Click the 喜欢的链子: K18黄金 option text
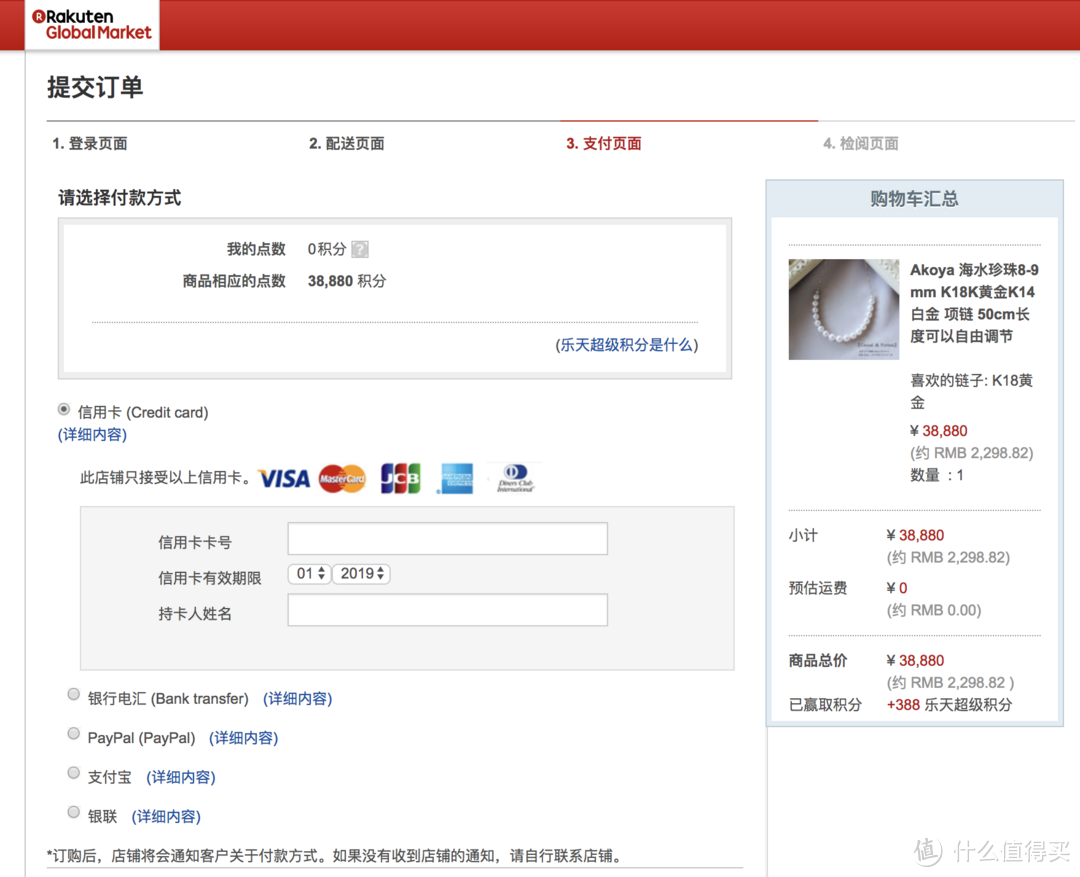Viewport: 1080px width, 877px height. [x=971, y=391]
